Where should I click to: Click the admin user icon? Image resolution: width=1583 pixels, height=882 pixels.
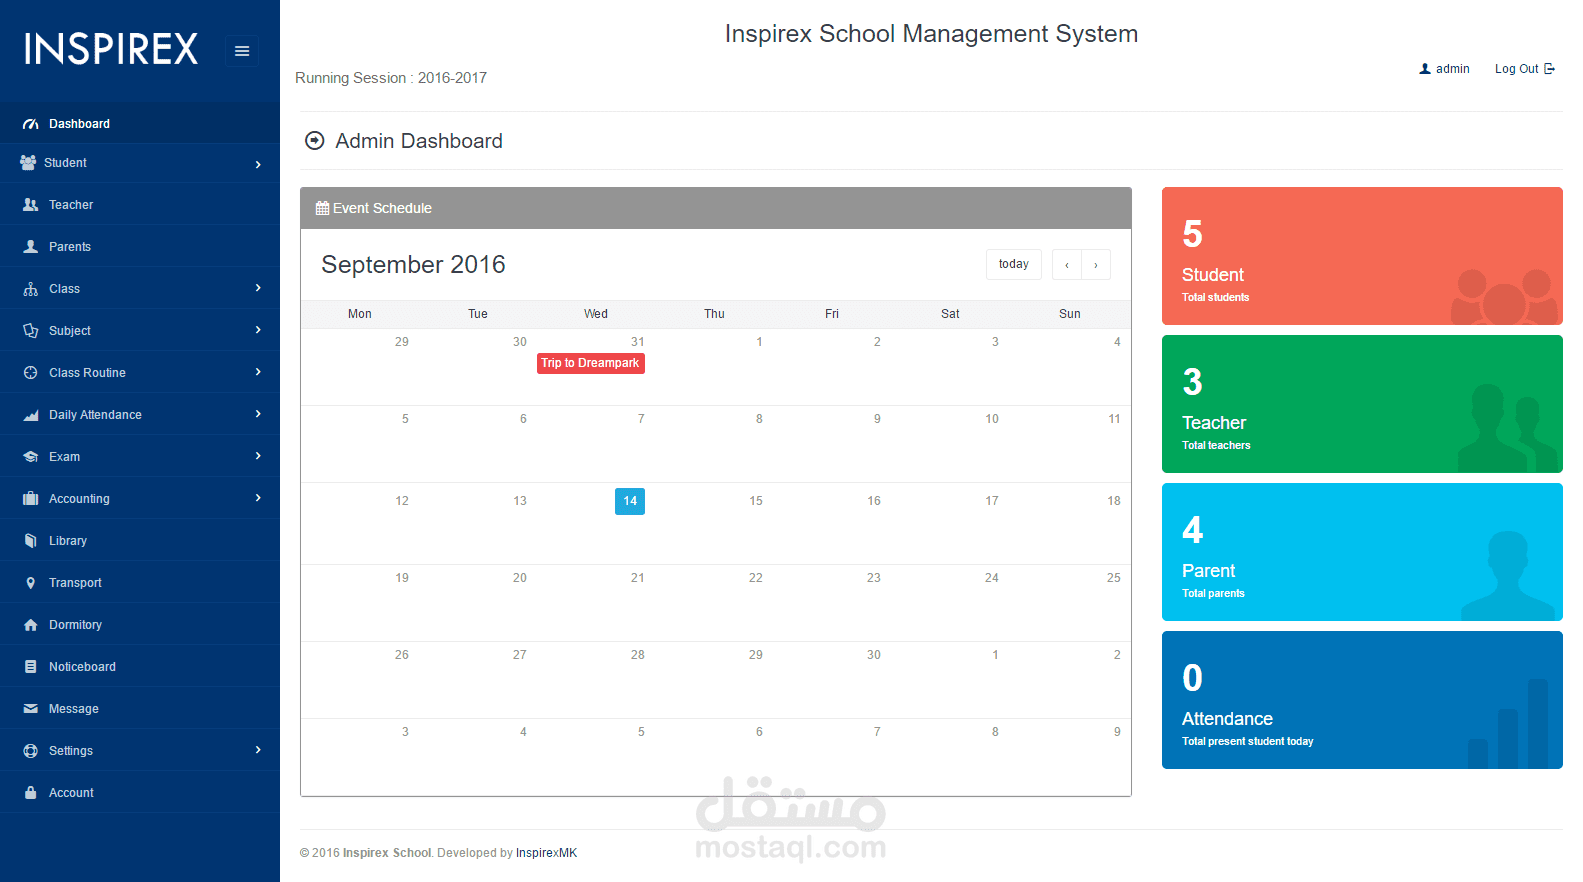[1425, 69]
